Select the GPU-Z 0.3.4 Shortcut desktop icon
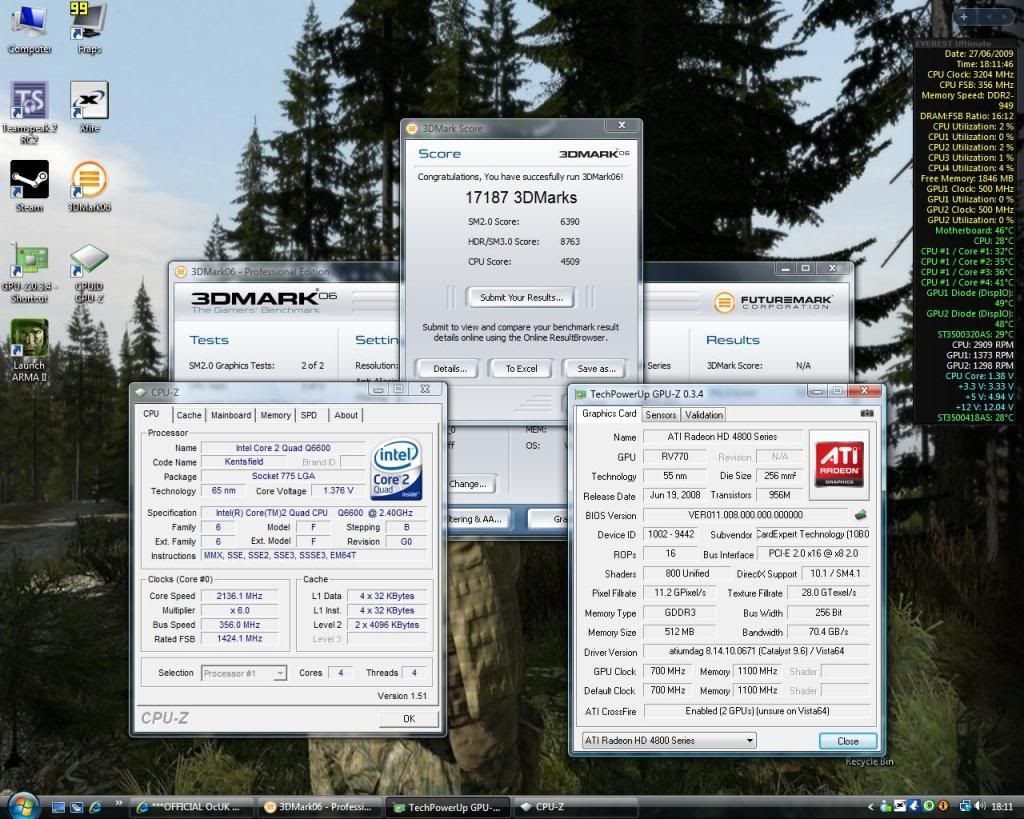 (29, 274)
